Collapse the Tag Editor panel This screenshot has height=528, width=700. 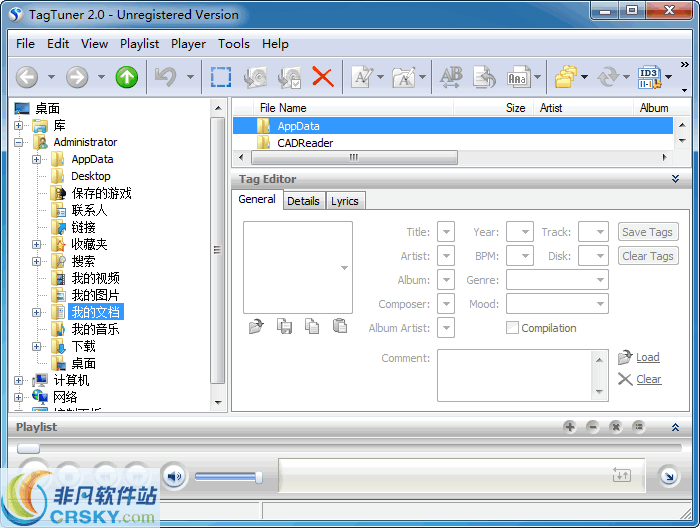(x=675, y=179)
